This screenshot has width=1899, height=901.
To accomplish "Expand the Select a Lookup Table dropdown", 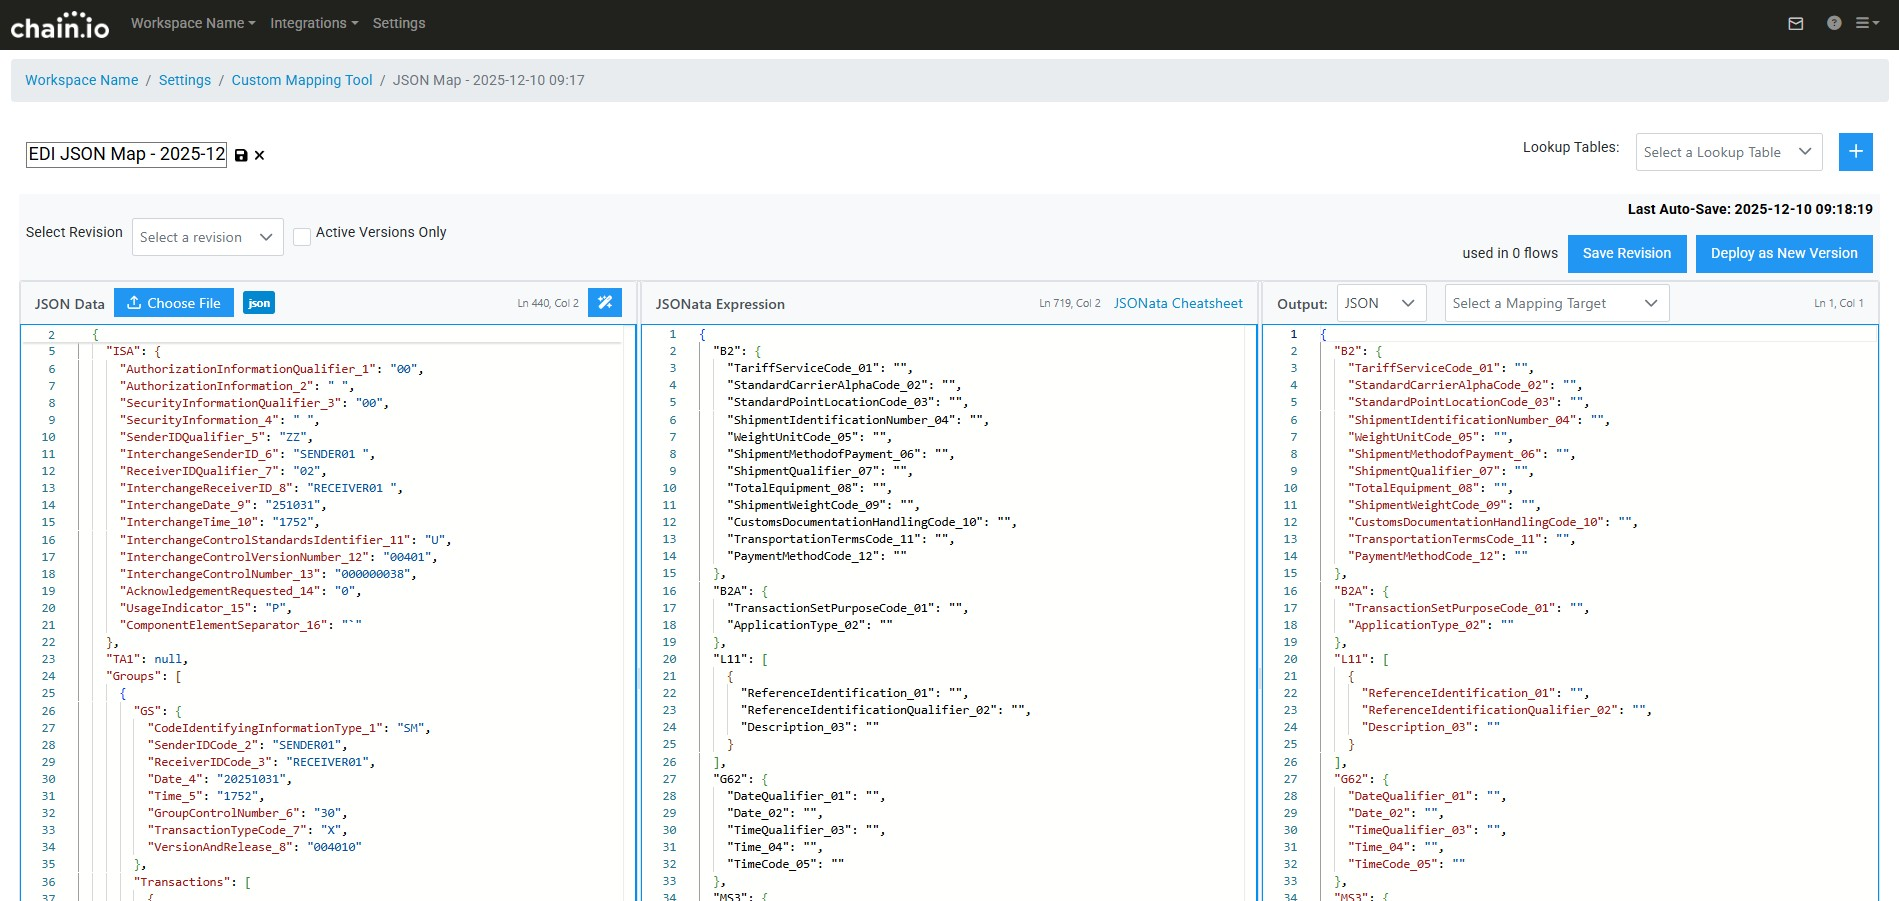I will (1728, 152).
